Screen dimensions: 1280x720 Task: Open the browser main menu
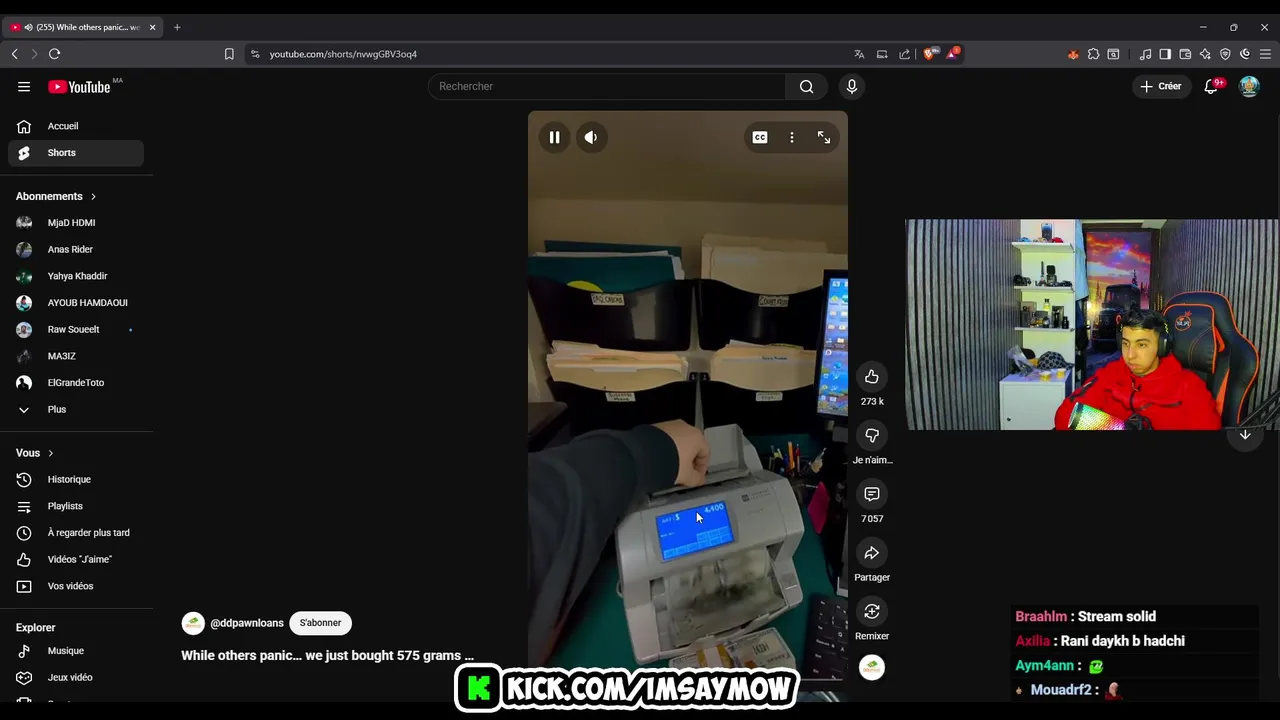[x=1265, y=54]
